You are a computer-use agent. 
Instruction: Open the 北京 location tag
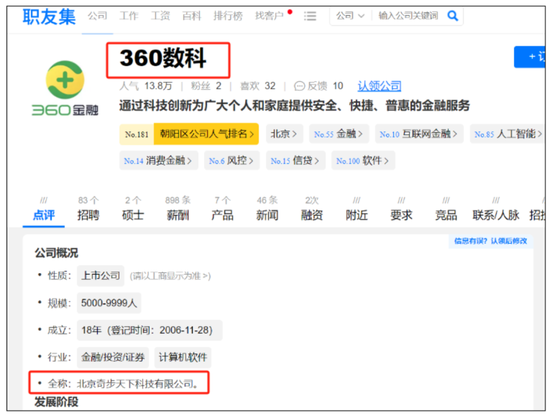(284, 134)
